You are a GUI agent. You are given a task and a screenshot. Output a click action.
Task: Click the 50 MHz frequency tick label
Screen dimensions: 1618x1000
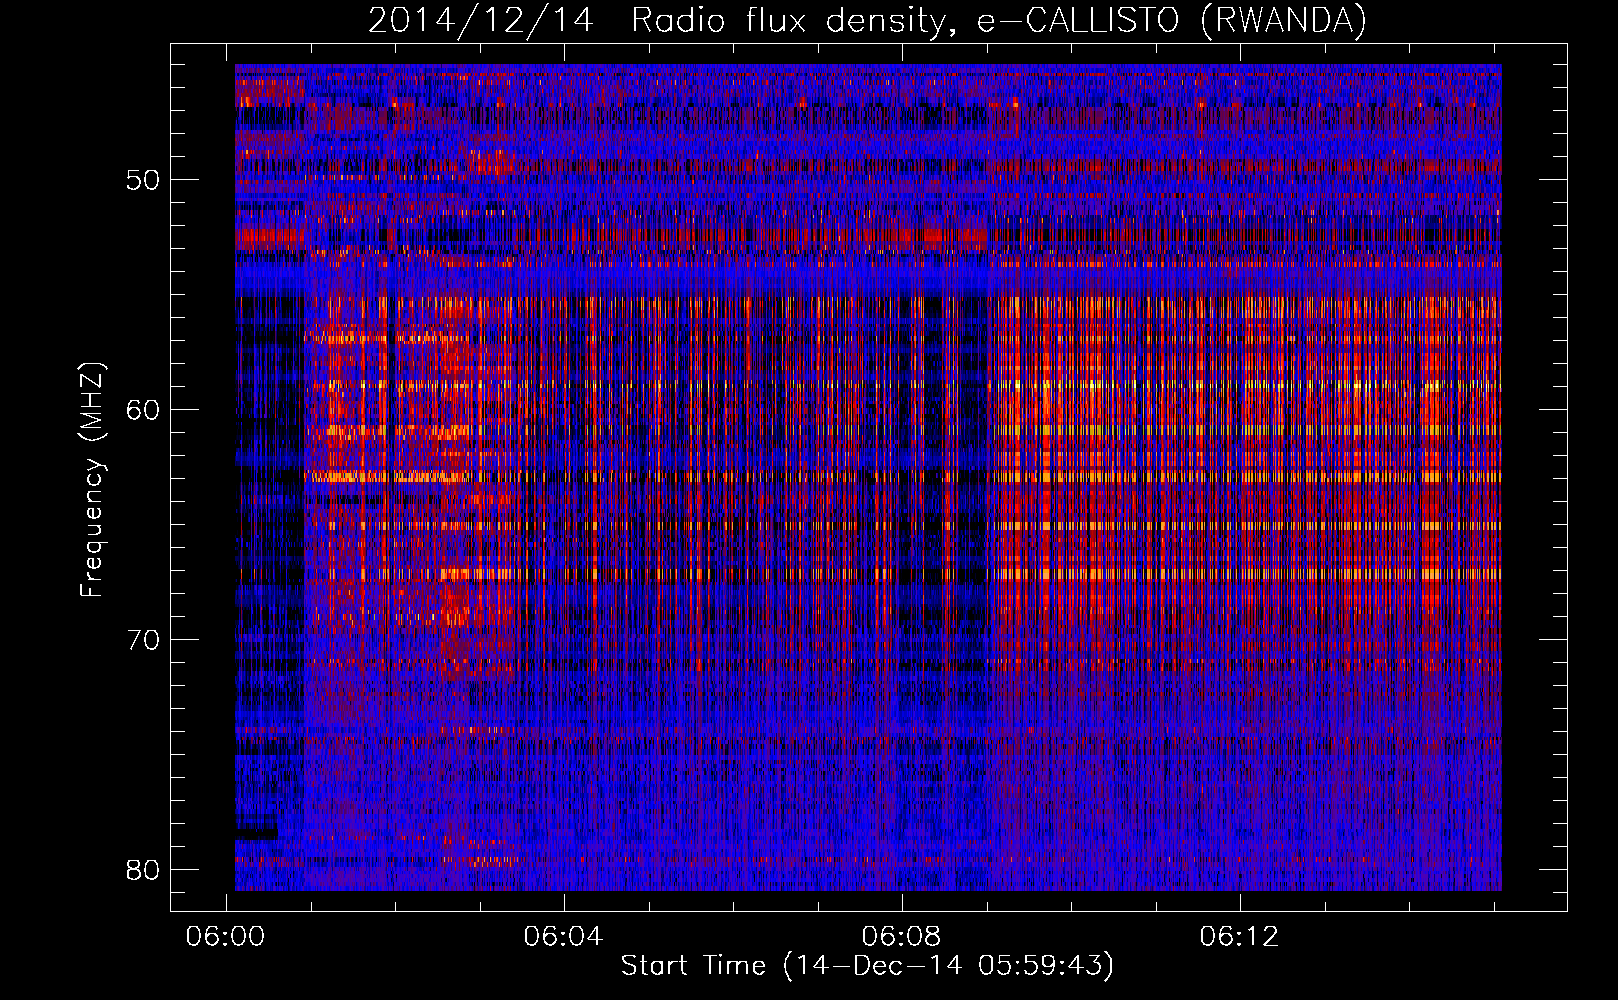click(x=143, y=181)
